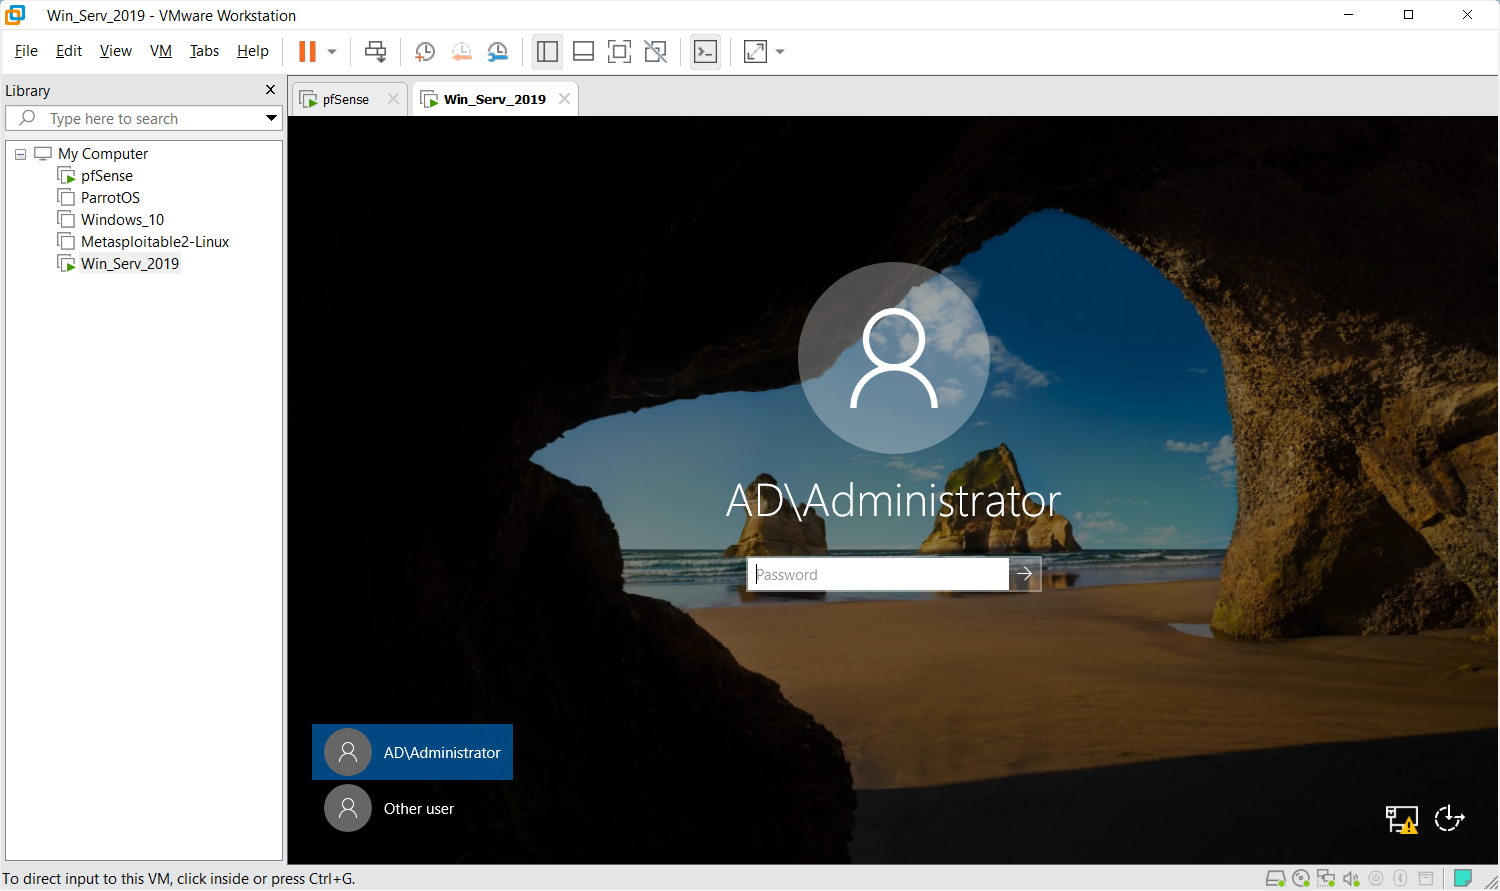Choose AD\Administrator account tile
The width and height of the screenshot is (1500, 891).
[412, 752]
